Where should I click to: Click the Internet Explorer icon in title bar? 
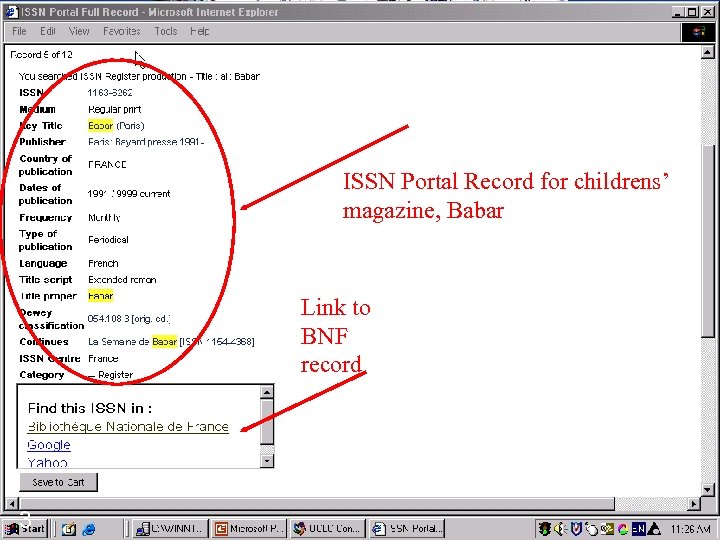pos(11,12)
